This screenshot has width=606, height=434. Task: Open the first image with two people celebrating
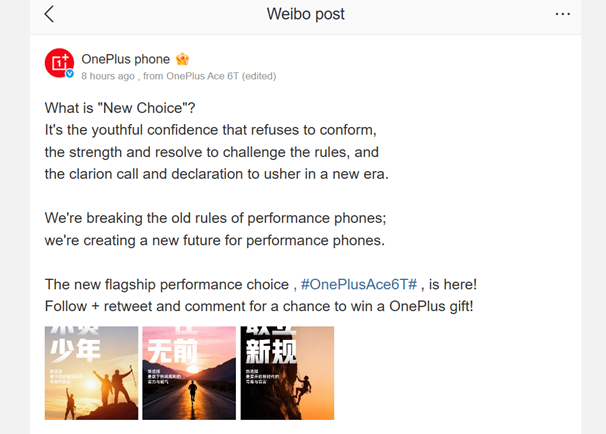tap(92, 373)
